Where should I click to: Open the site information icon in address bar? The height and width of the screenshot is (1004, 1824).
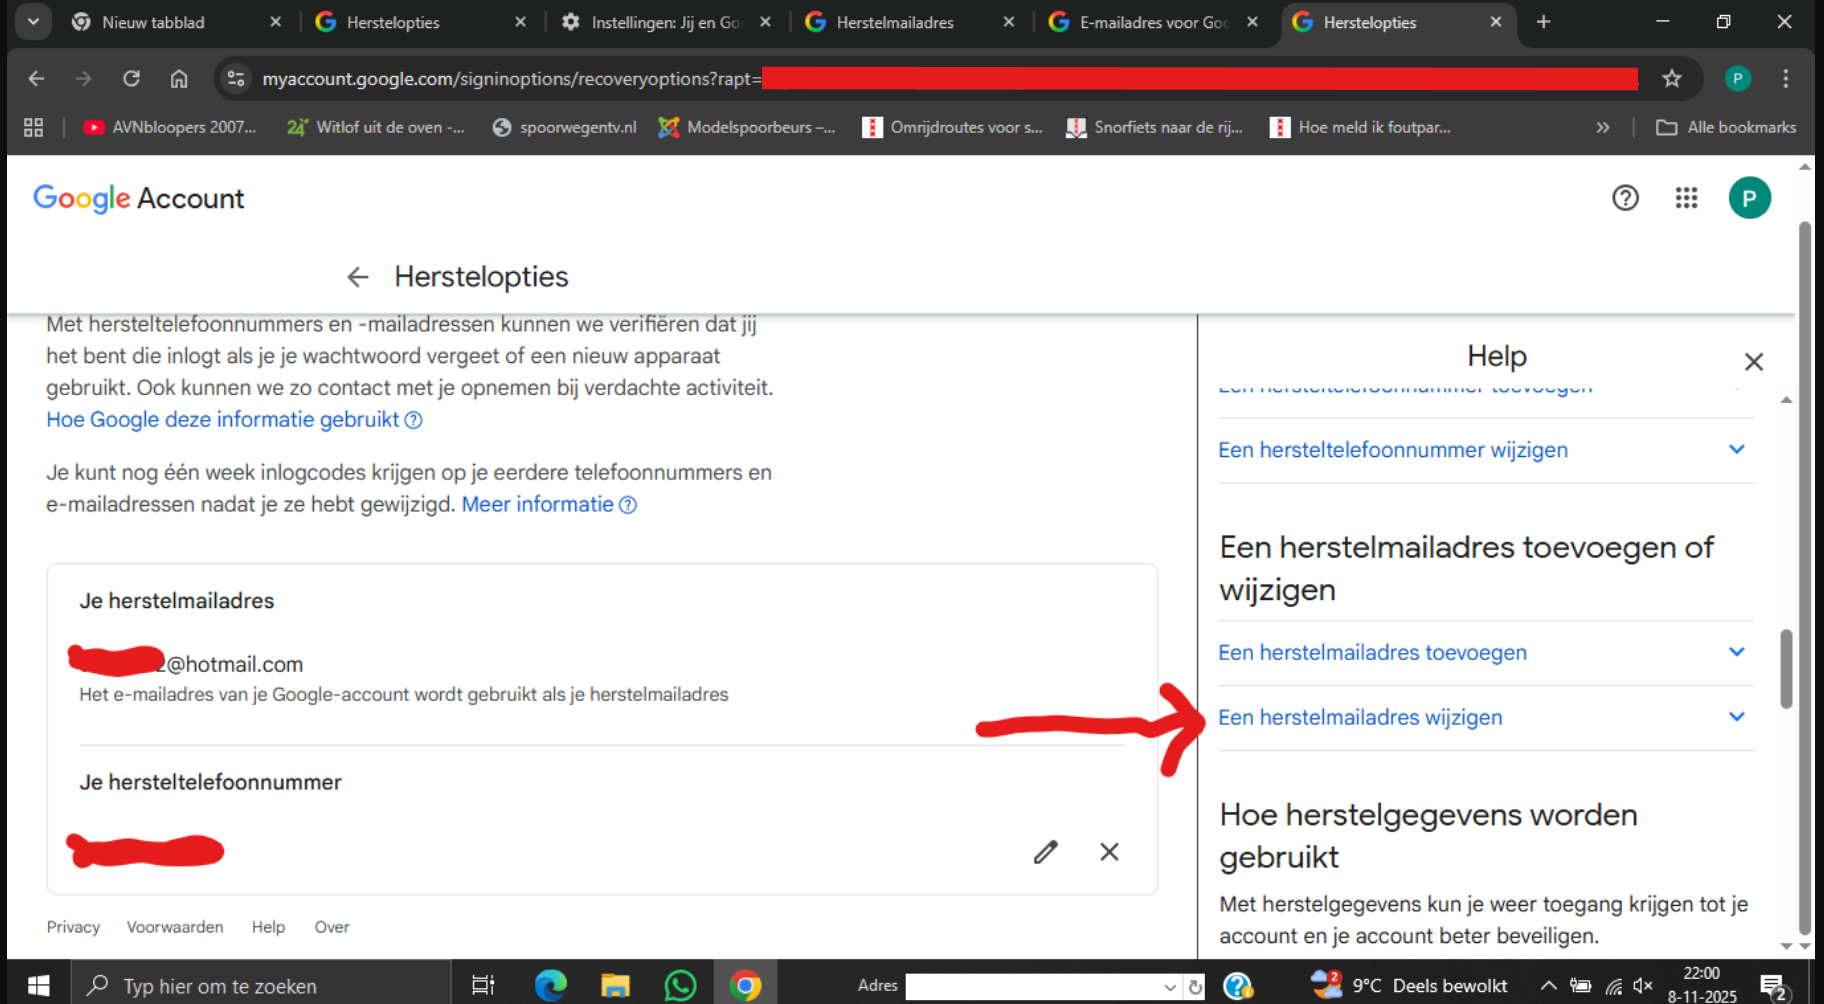236,78
